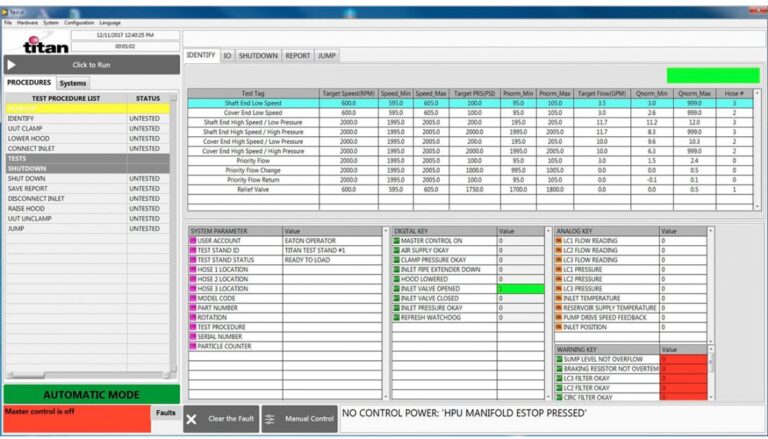
Task: Click the icon beside SUMP LEVEL NOT OVERFLOW
Action: pyautogui.click(x=559, y=359)
